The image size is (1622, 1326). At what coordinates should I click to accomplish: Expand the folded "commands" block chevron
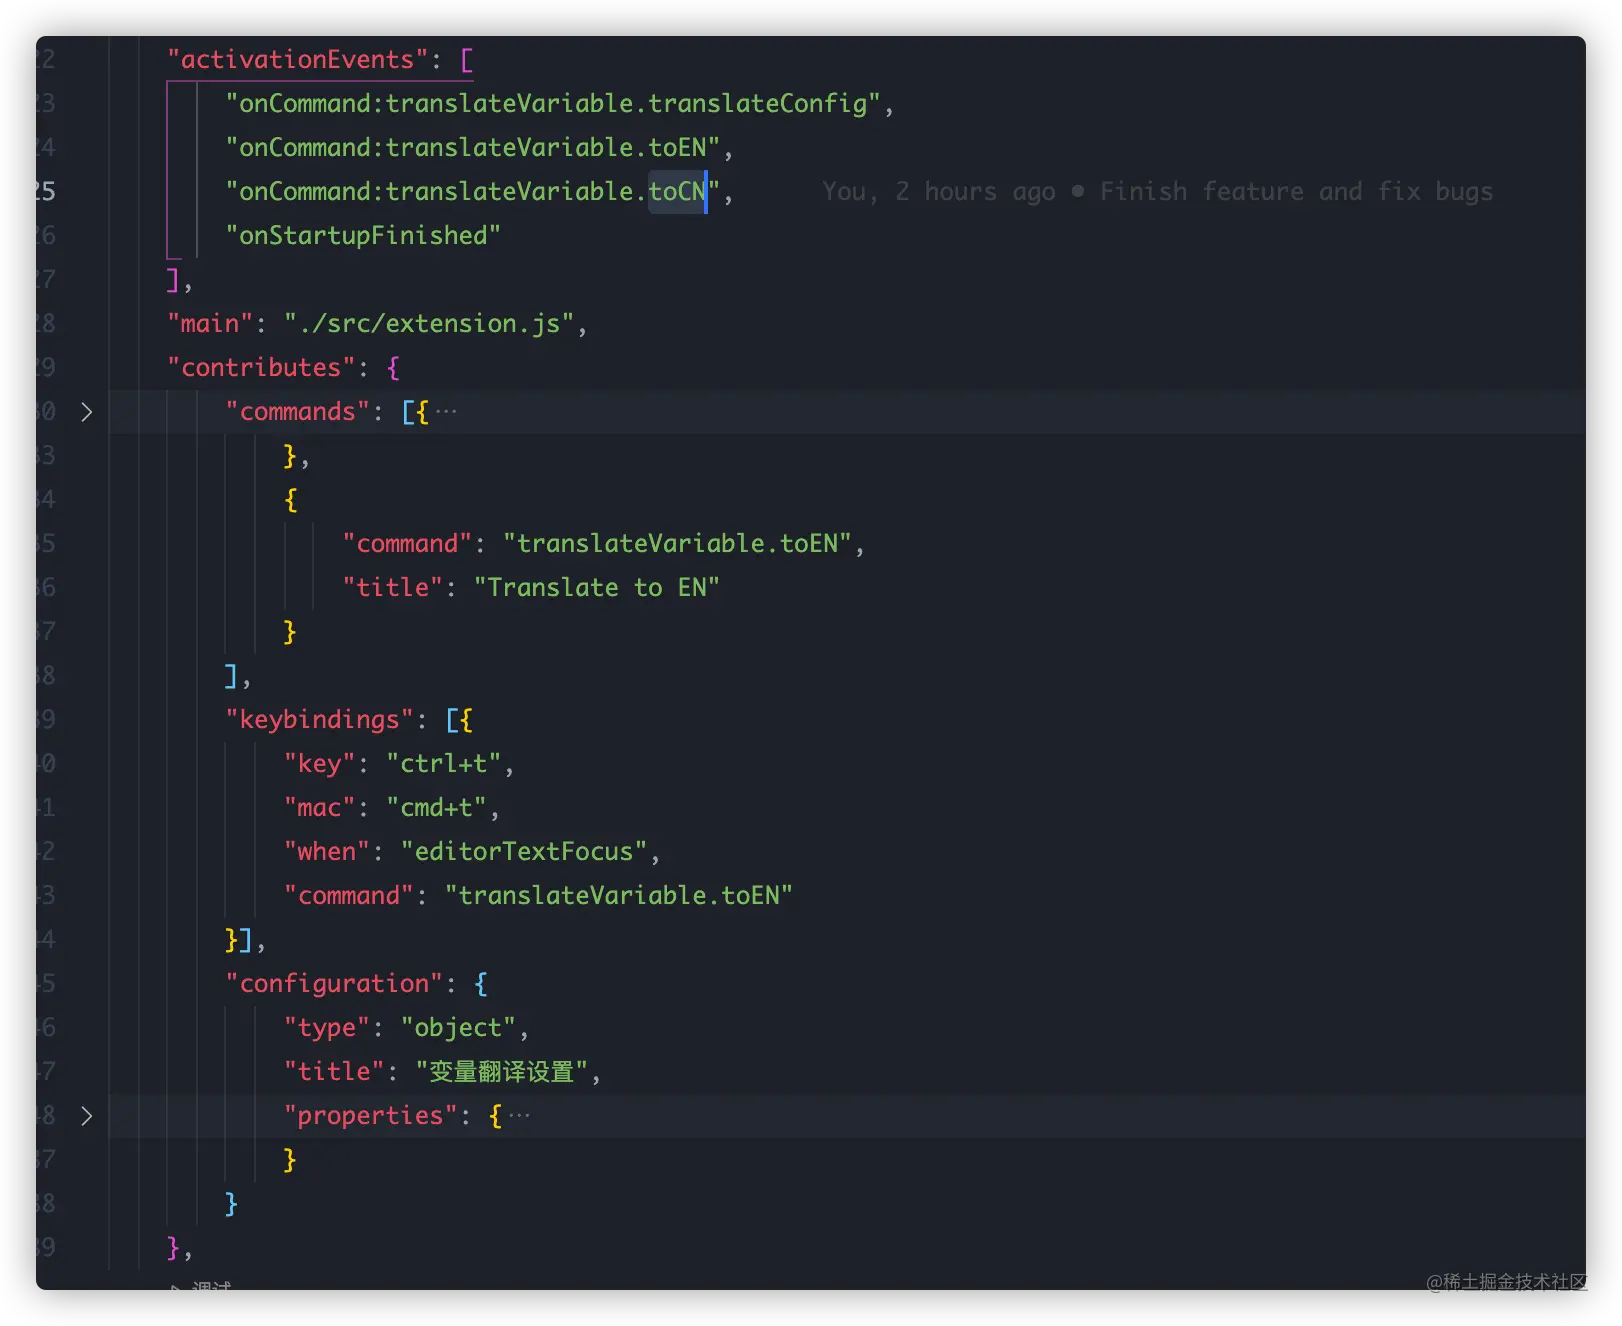point(87,412)
